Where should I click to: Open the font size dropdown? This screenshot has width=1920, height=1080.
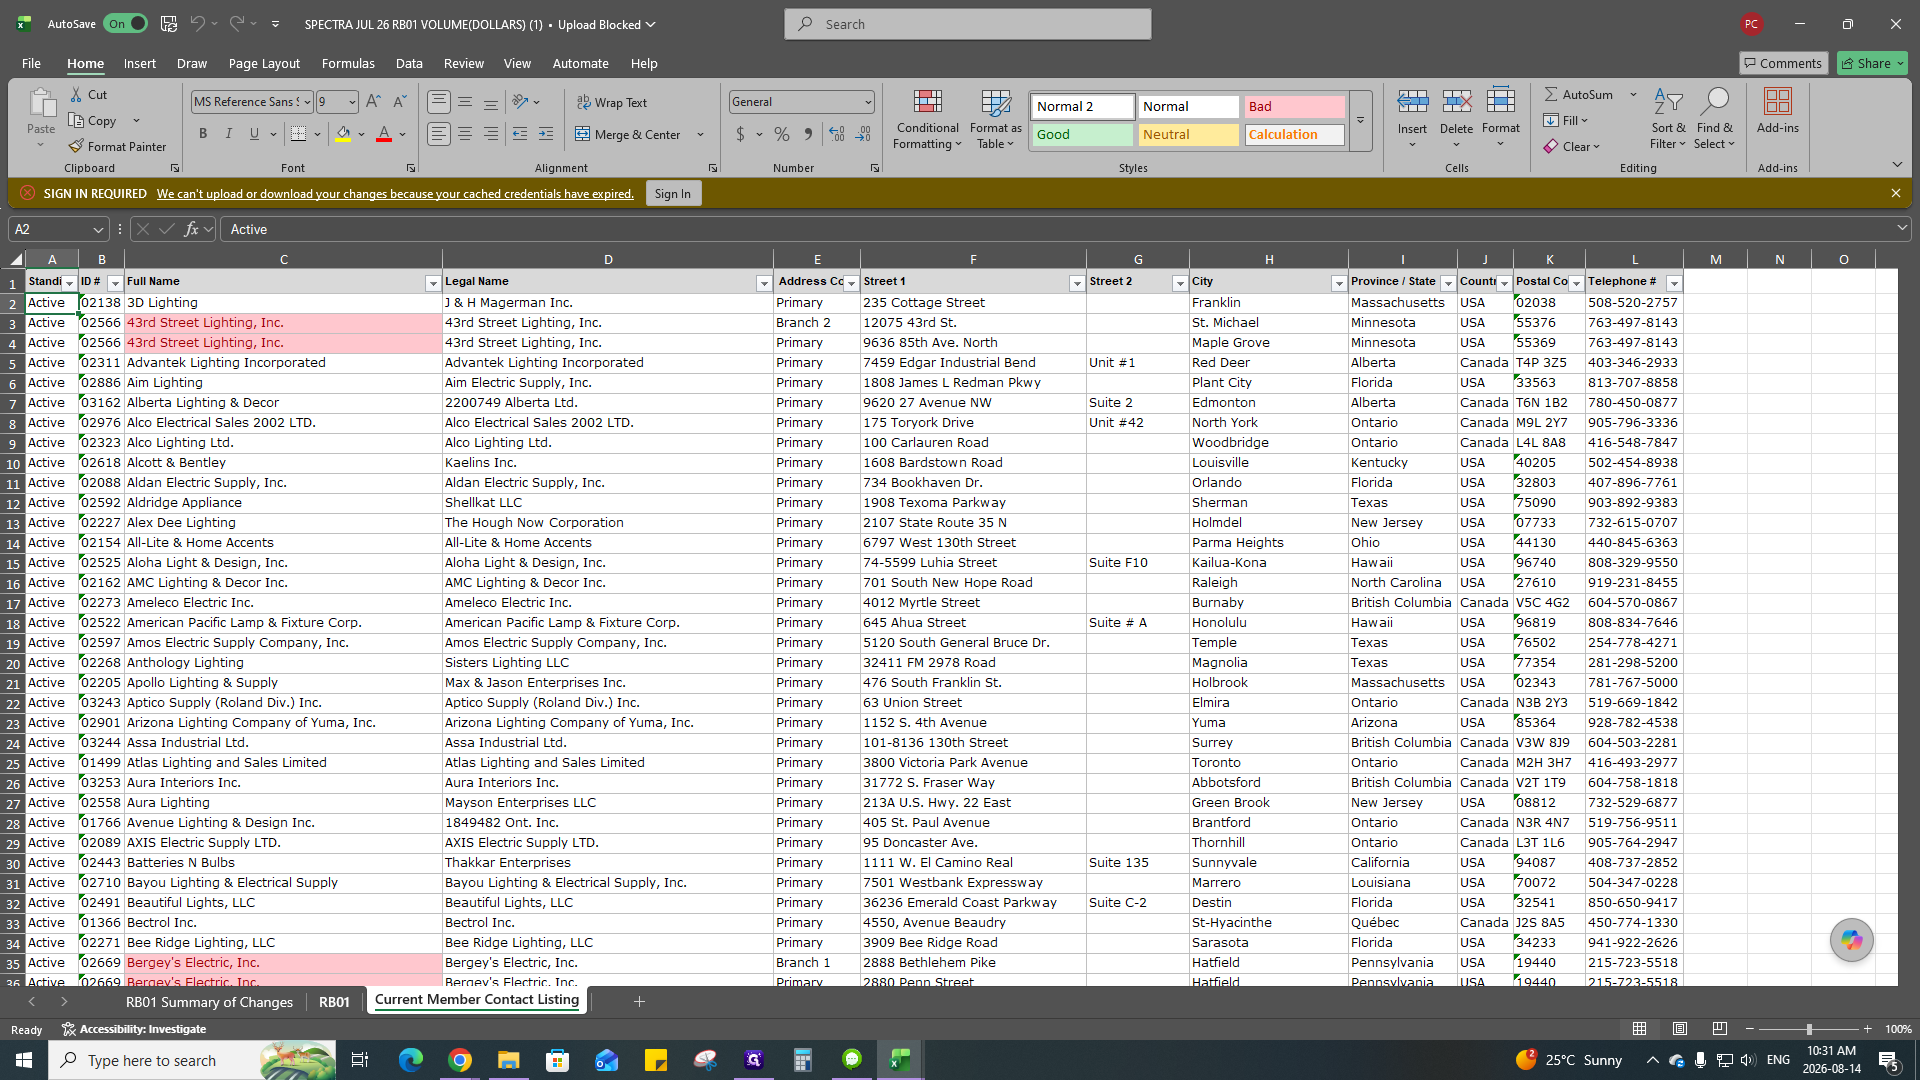click(352, 102)
